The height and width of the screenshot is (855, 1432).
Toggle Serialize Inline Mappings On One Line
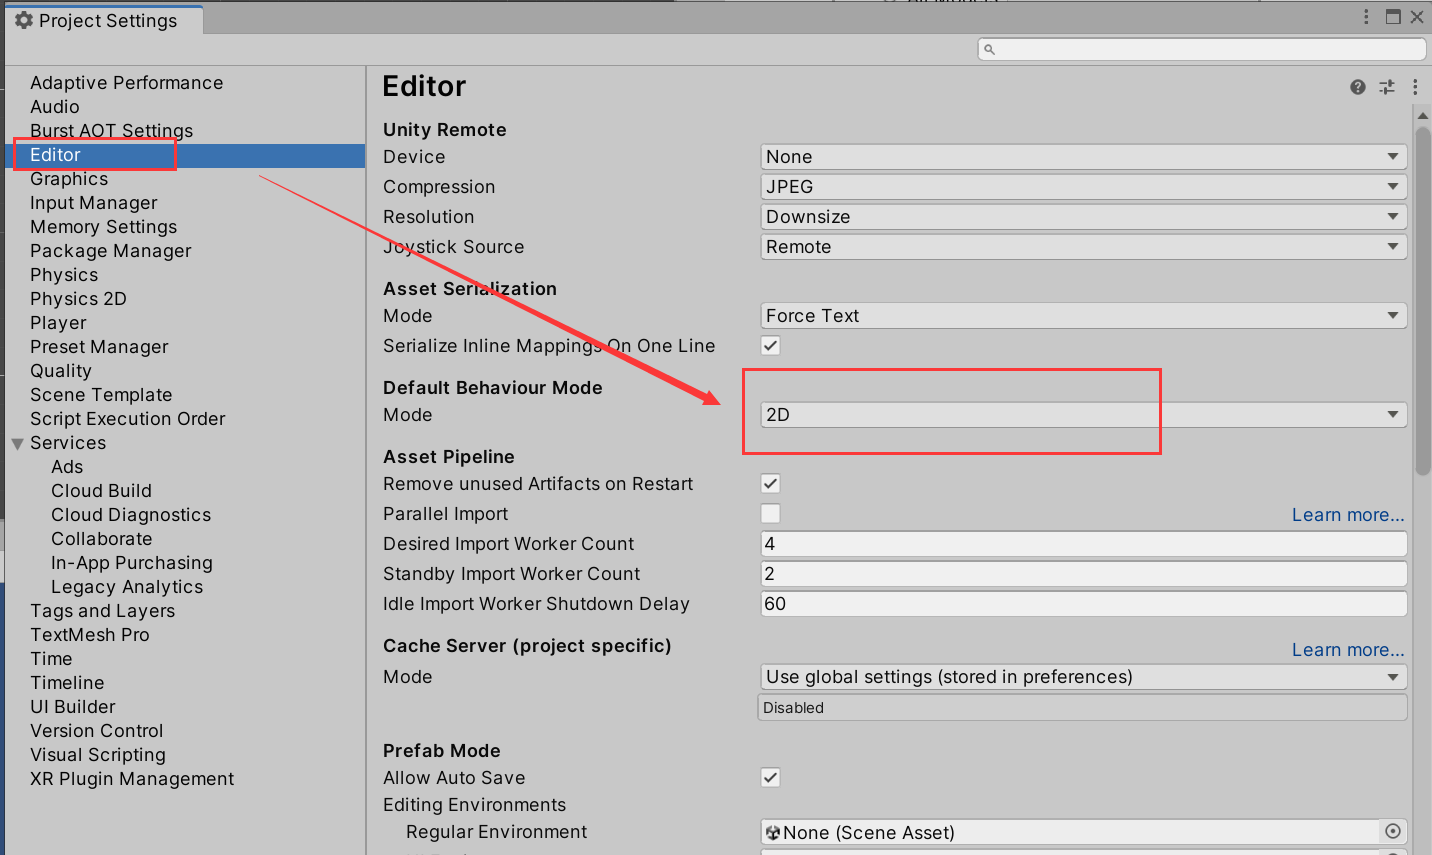tap(770, 346)
